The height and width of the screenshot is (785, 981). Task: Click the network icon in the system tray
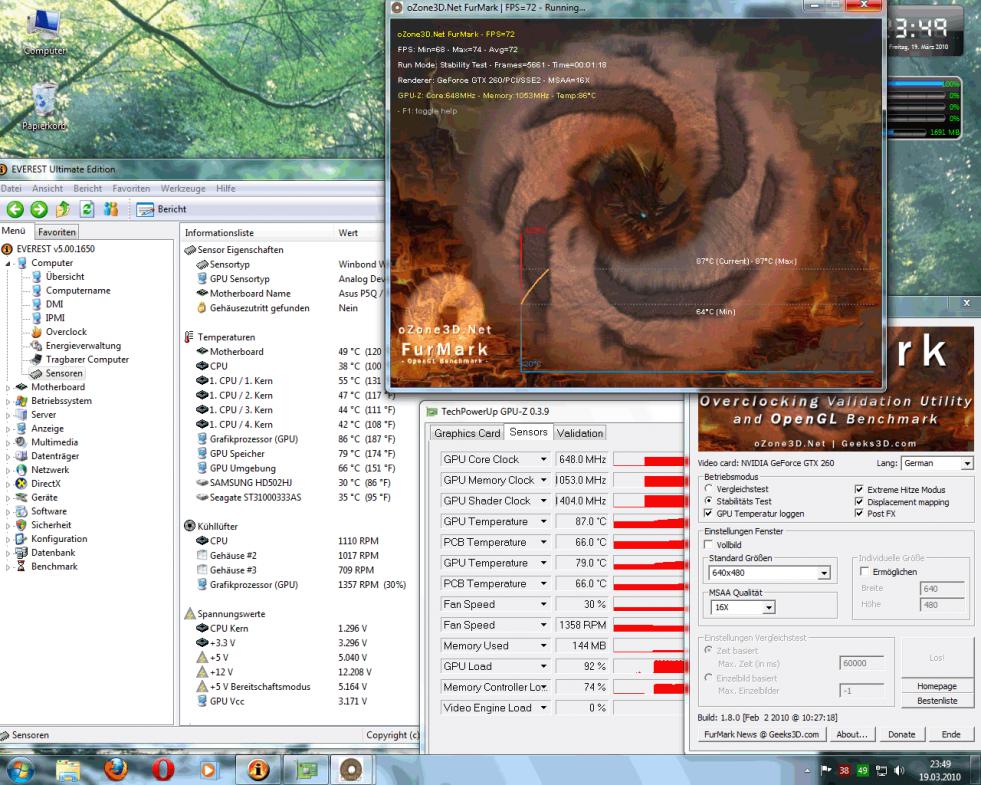881,771
